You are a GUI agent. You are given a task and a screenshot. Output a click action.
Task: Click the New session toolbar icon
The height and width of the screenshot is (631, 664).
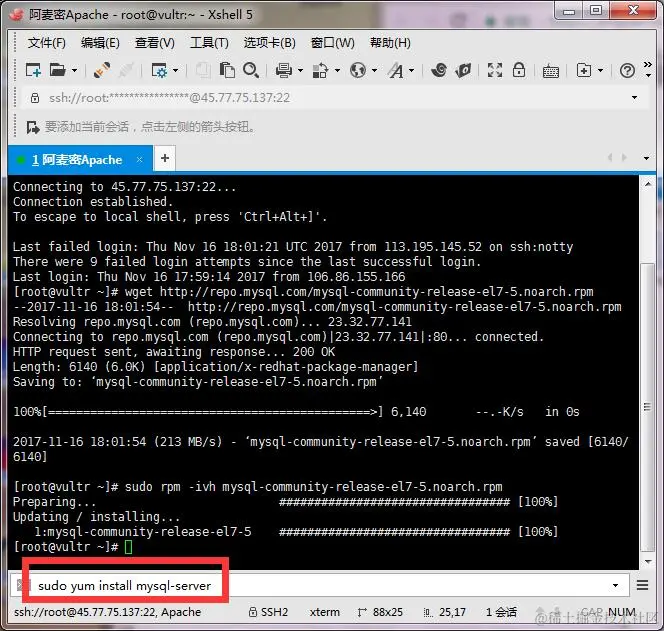[x=33, y=70]
